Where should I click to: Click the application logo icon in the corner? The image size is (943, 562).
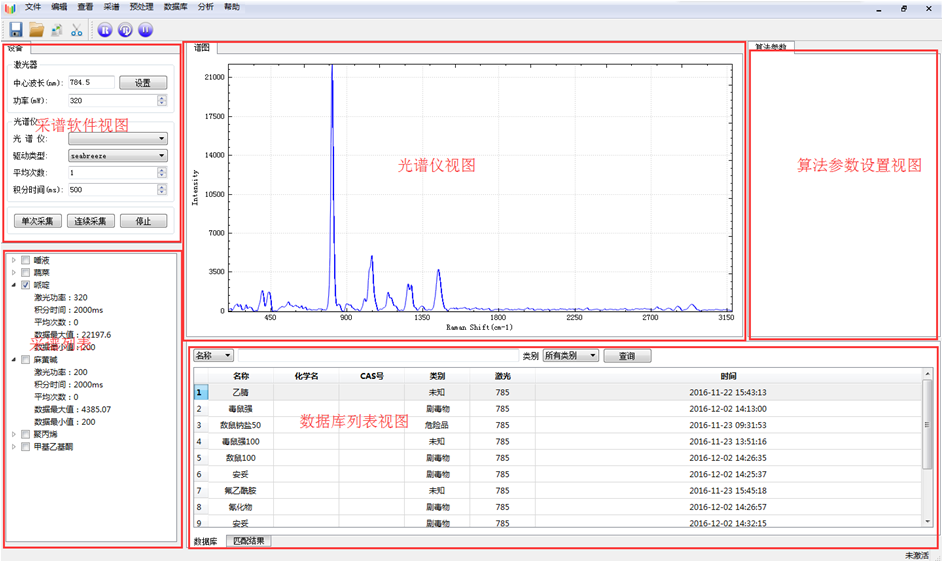10,7
